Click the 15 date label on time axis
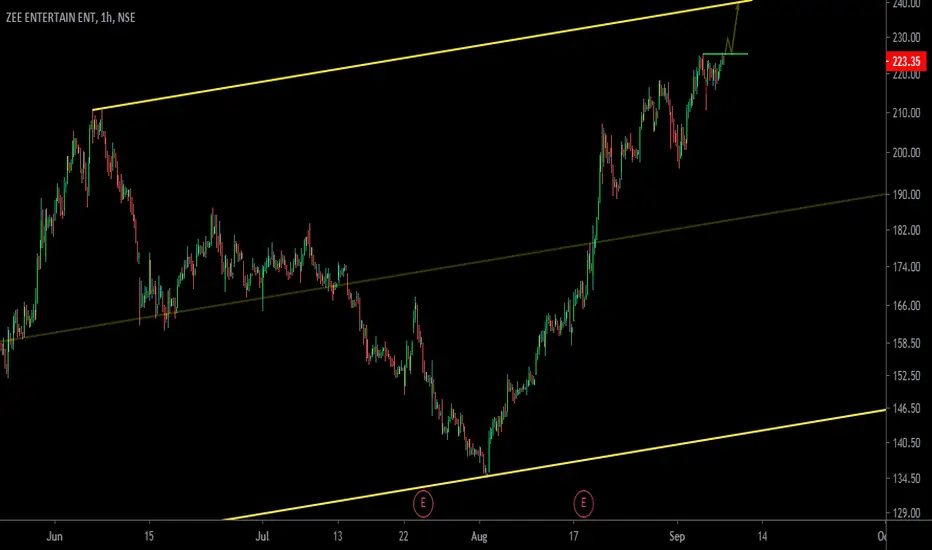The height and width of the screenshot is (550, 932). pyautogui.click(x=149, y=536)
